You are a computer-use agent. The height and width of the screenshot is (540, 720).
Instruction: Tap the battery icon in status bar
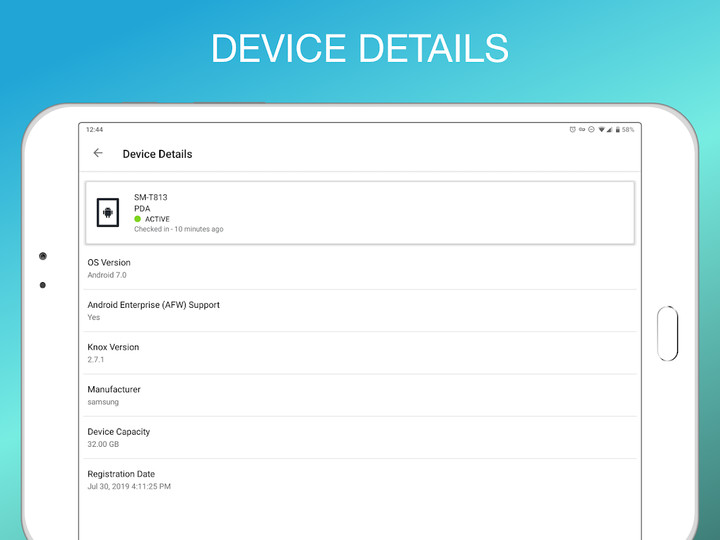coord(617,130)
